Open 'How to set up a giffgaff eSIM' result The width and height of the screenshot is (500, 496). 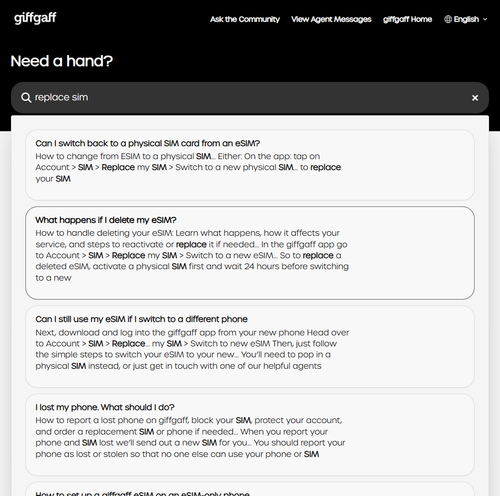250,489
